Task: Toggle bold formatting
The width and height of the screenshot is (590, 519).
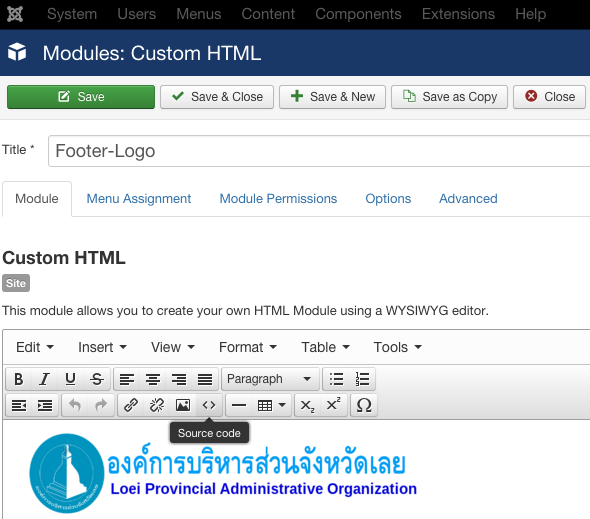Action: 18,379
